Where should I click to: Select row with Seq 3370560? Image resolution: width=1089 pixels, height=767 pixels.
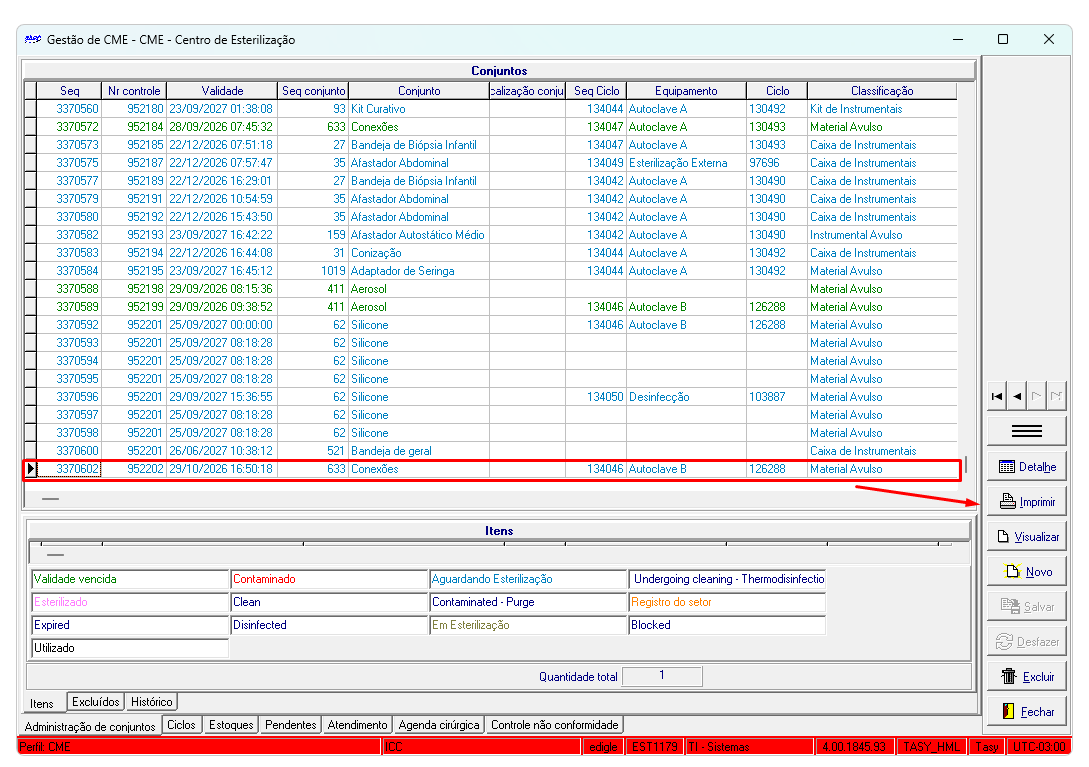[x=490, y=109]
